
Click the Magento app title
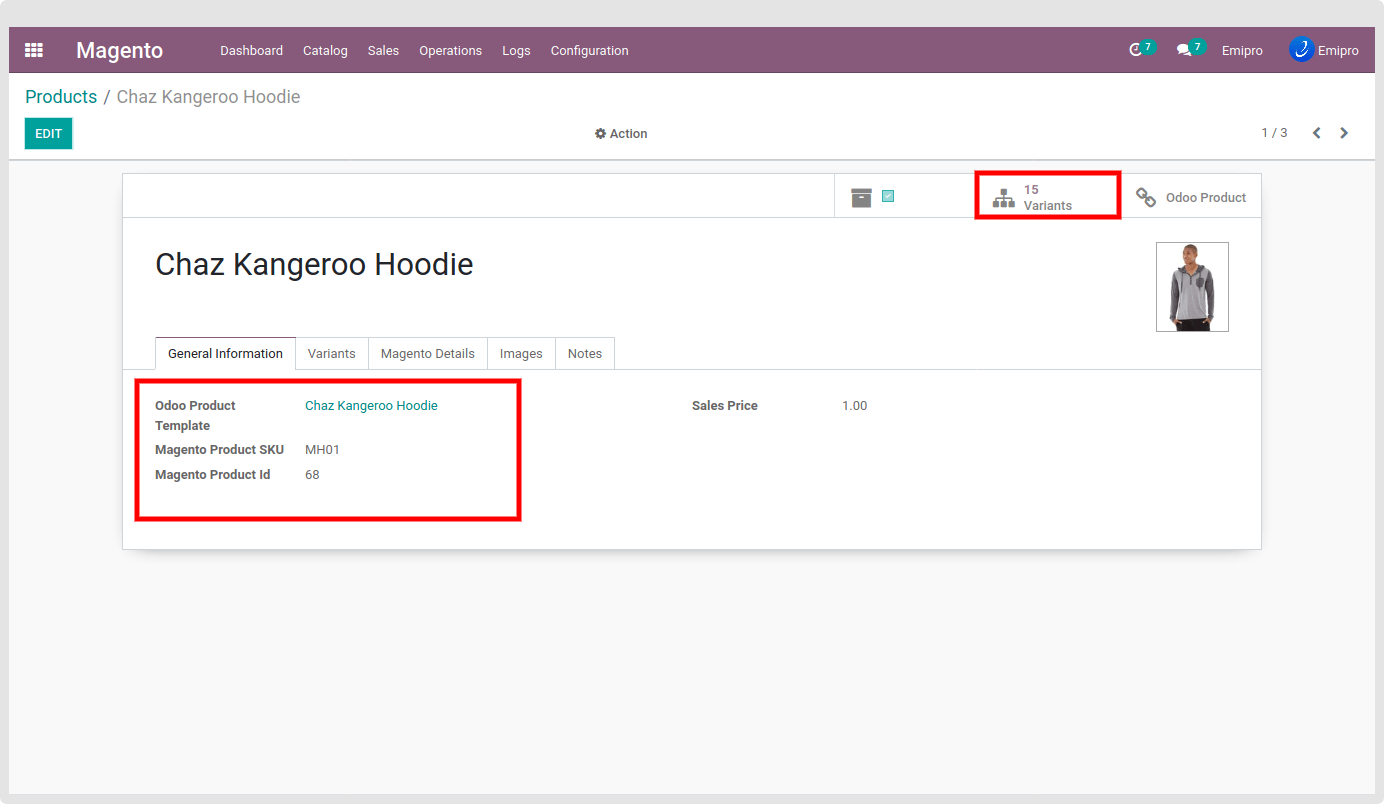pos(119,50)
